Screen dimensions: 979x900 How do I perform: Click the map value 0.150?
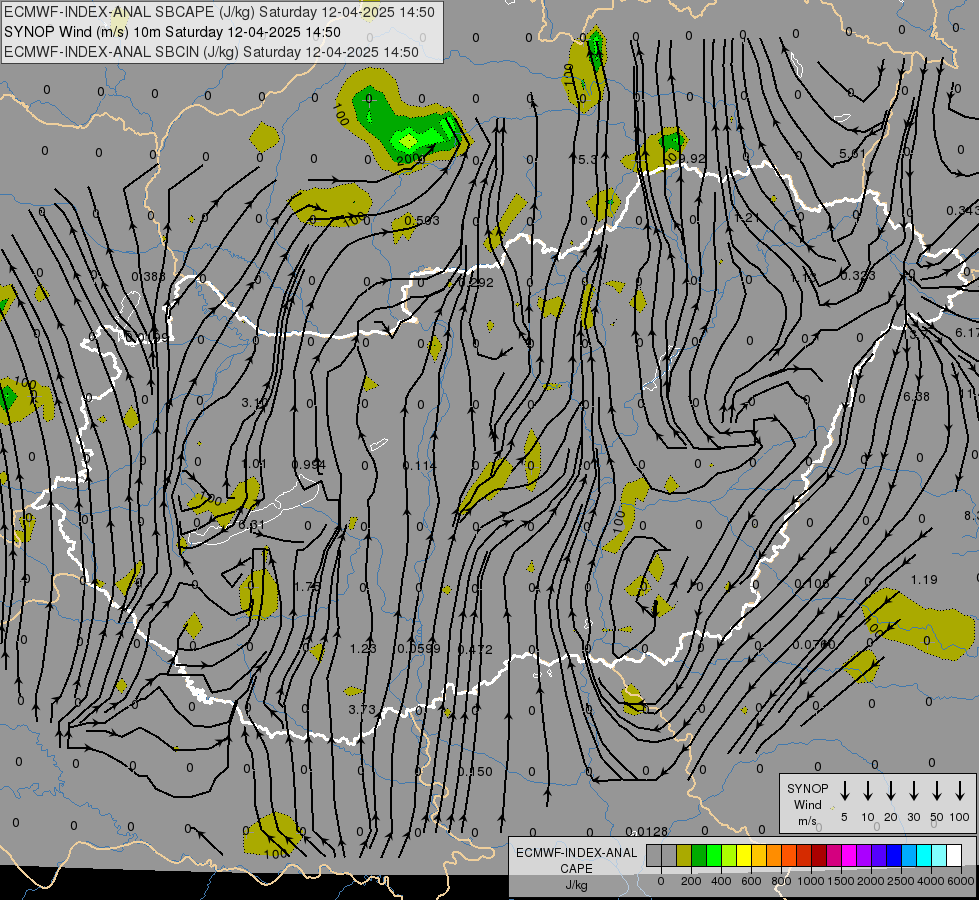(x=475, y=772)
